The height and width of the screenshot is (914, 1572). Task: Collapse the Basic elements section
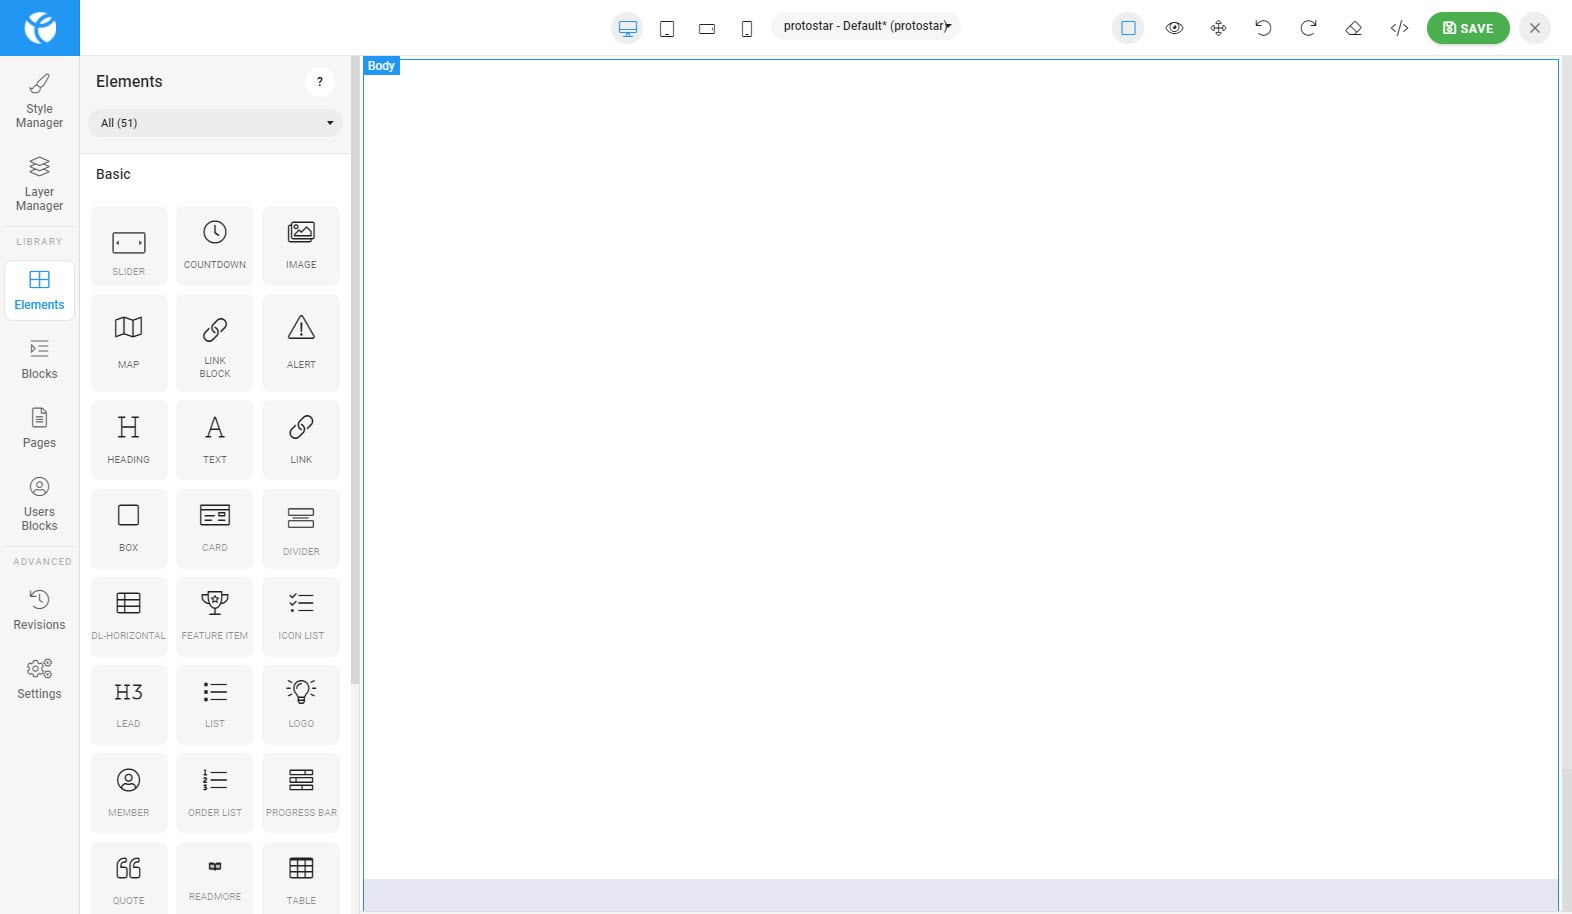tap(113, 174)
